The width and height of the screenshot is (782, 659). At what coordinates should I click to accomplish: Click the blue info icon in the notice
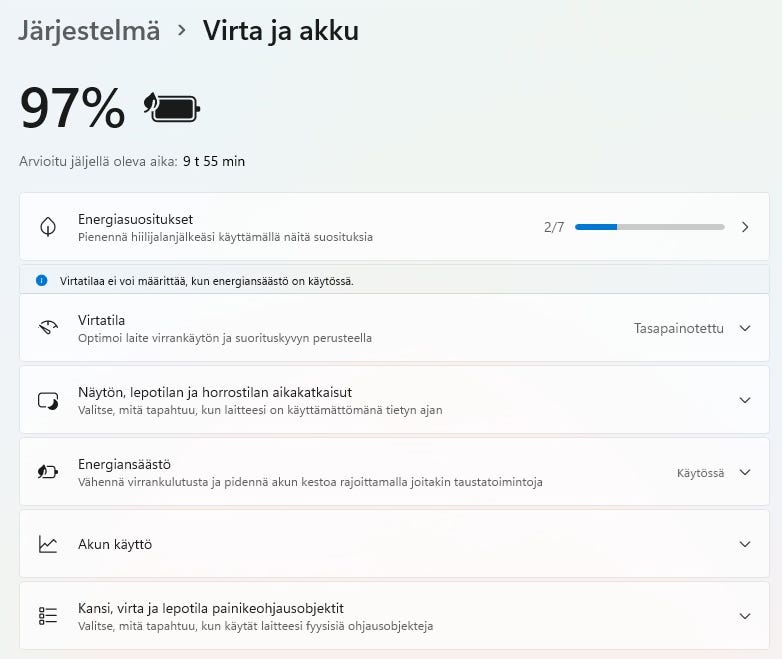[41, 281]
